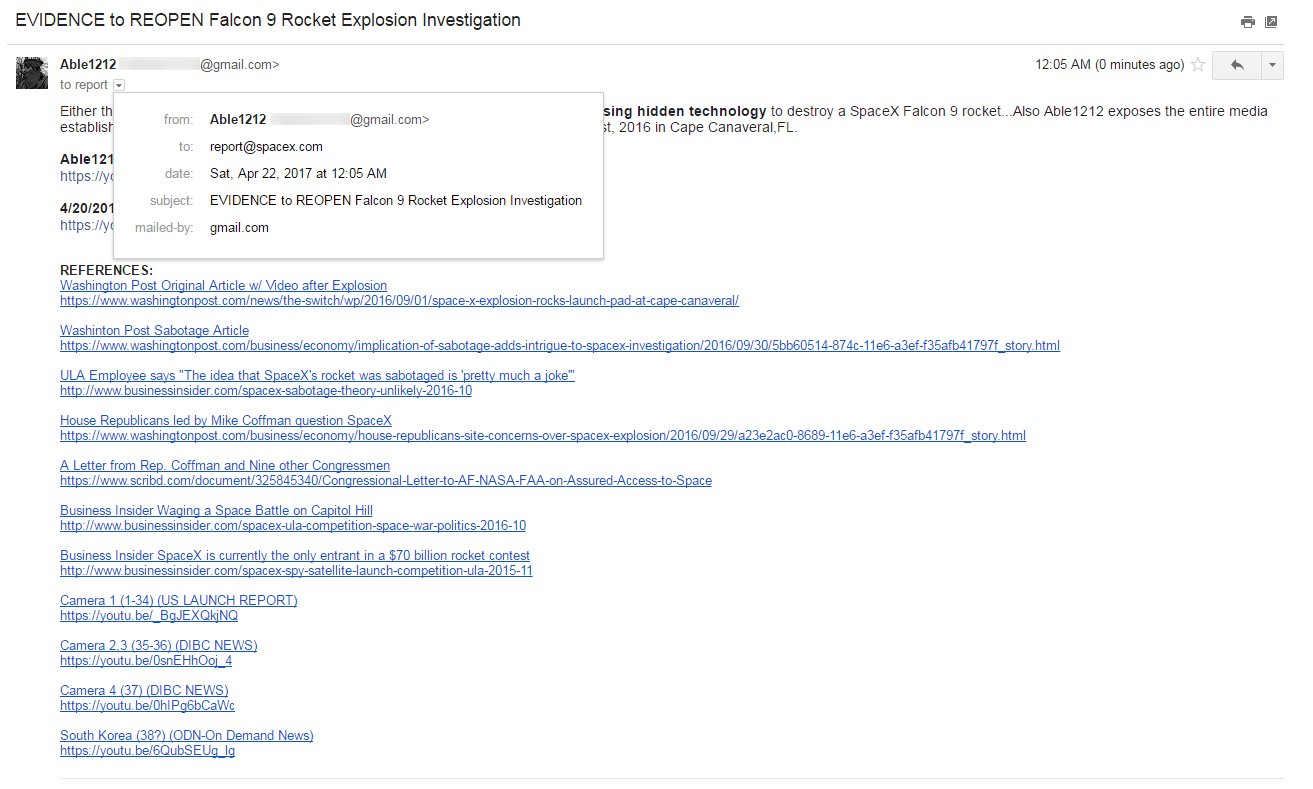Open the scribd.com Congressional Letter URL
This screenshot has height=789, width=1313.
(x=386, y=481)
